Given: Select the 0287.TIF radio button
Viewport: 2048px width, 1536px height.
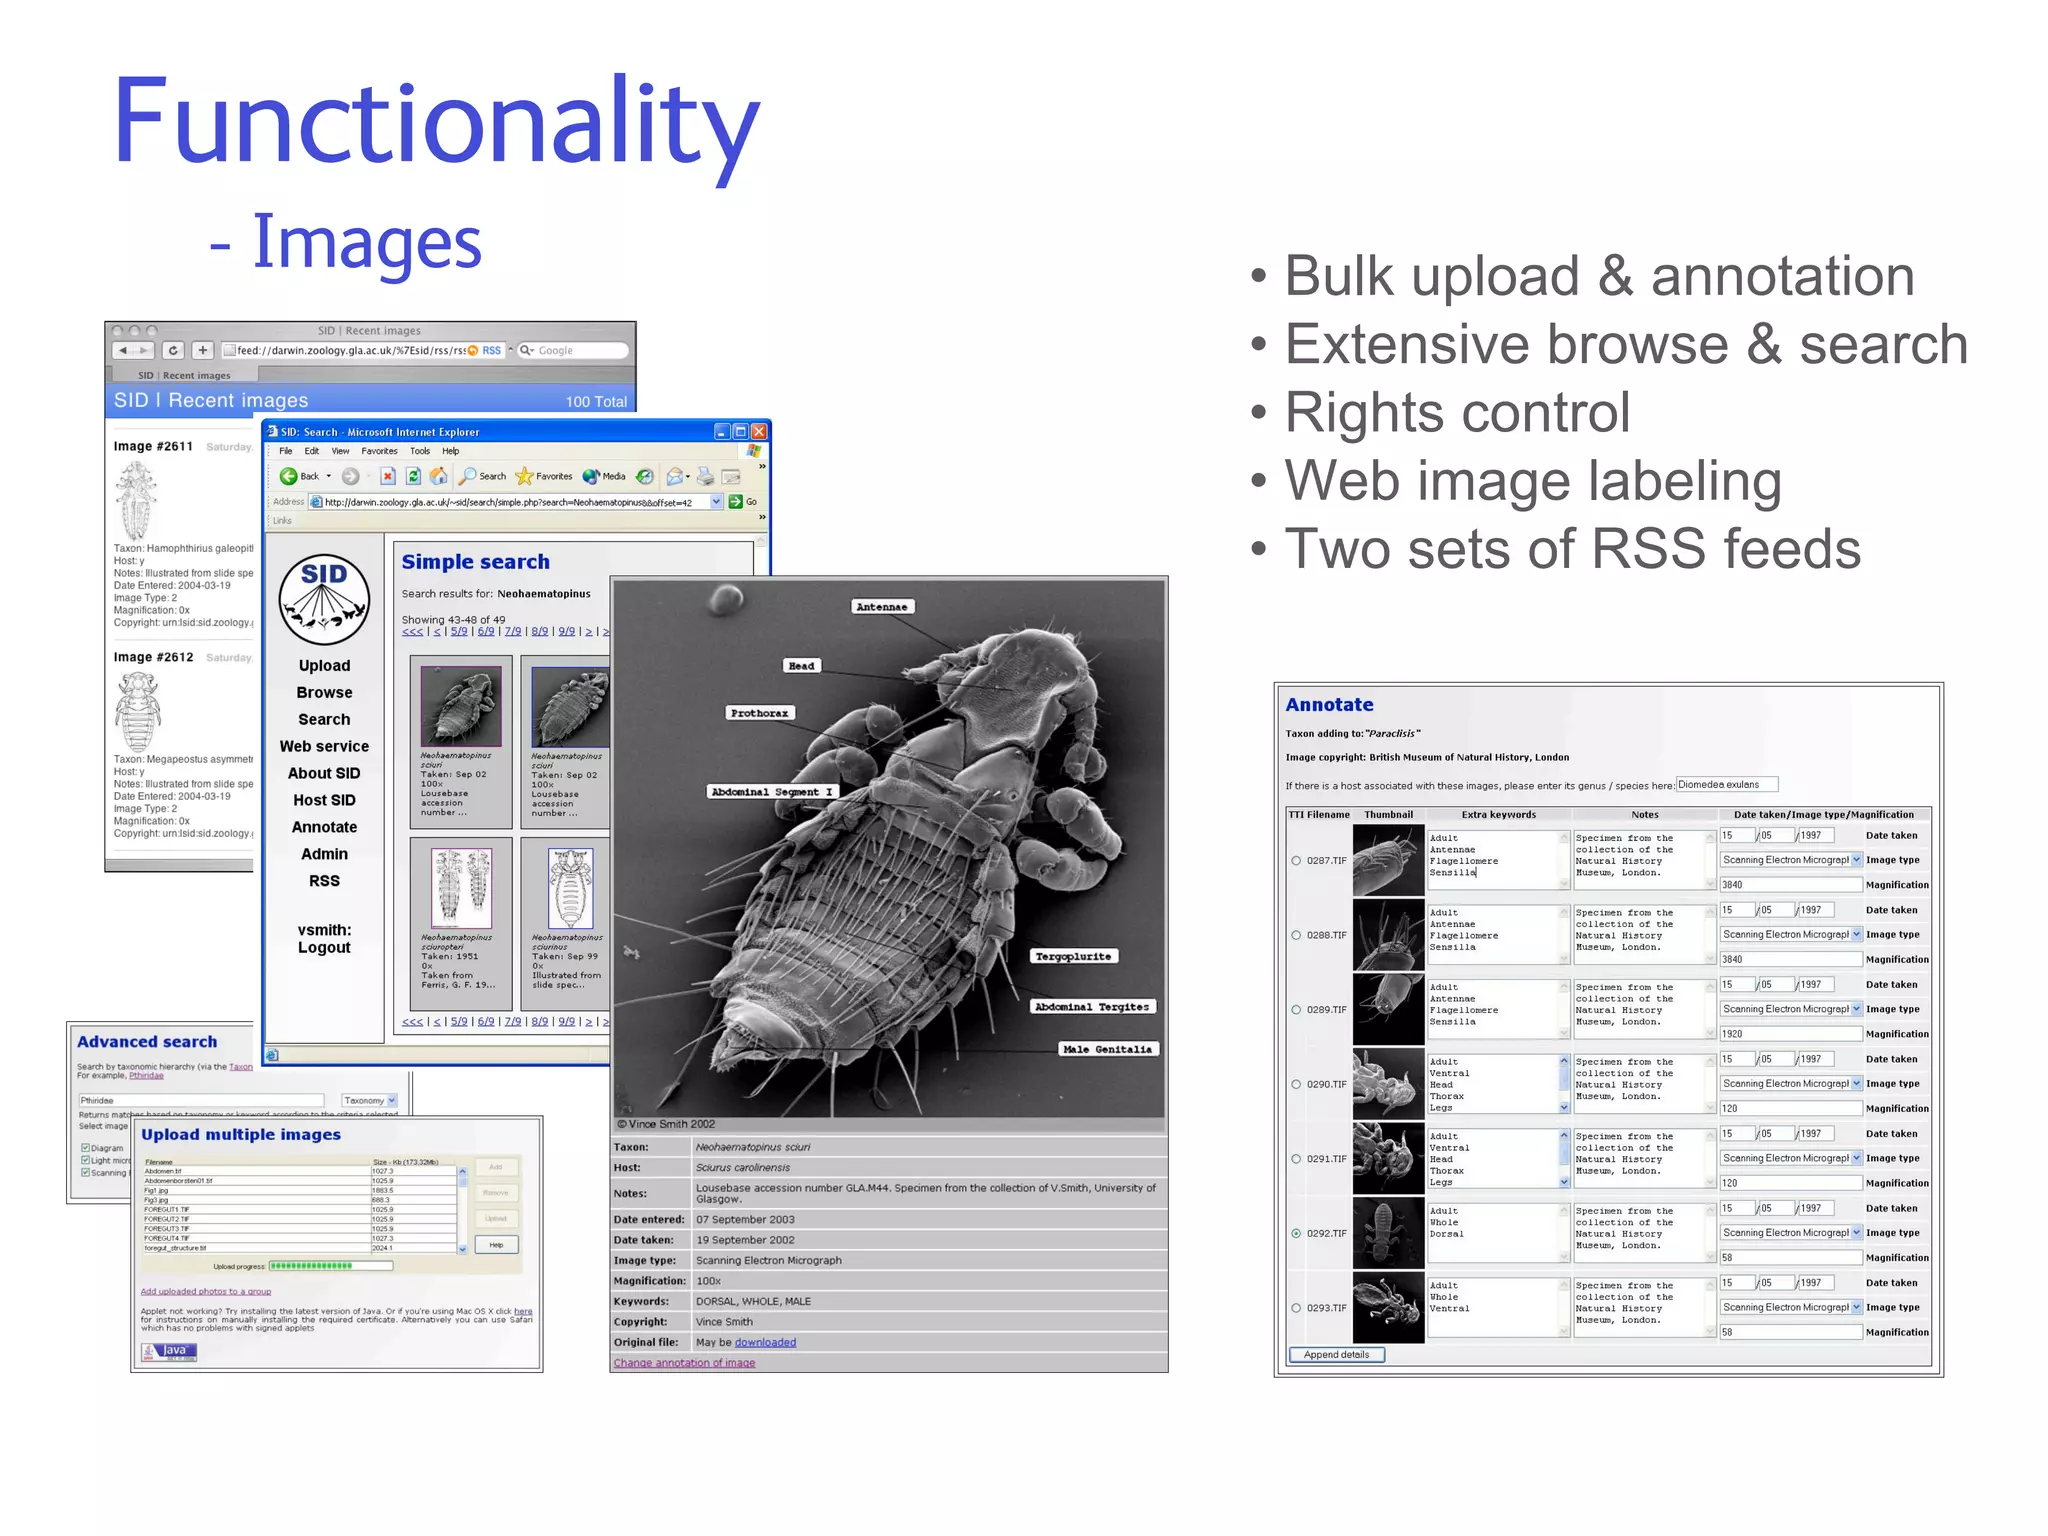Looking at the screenshot, I should point(1296,860).
